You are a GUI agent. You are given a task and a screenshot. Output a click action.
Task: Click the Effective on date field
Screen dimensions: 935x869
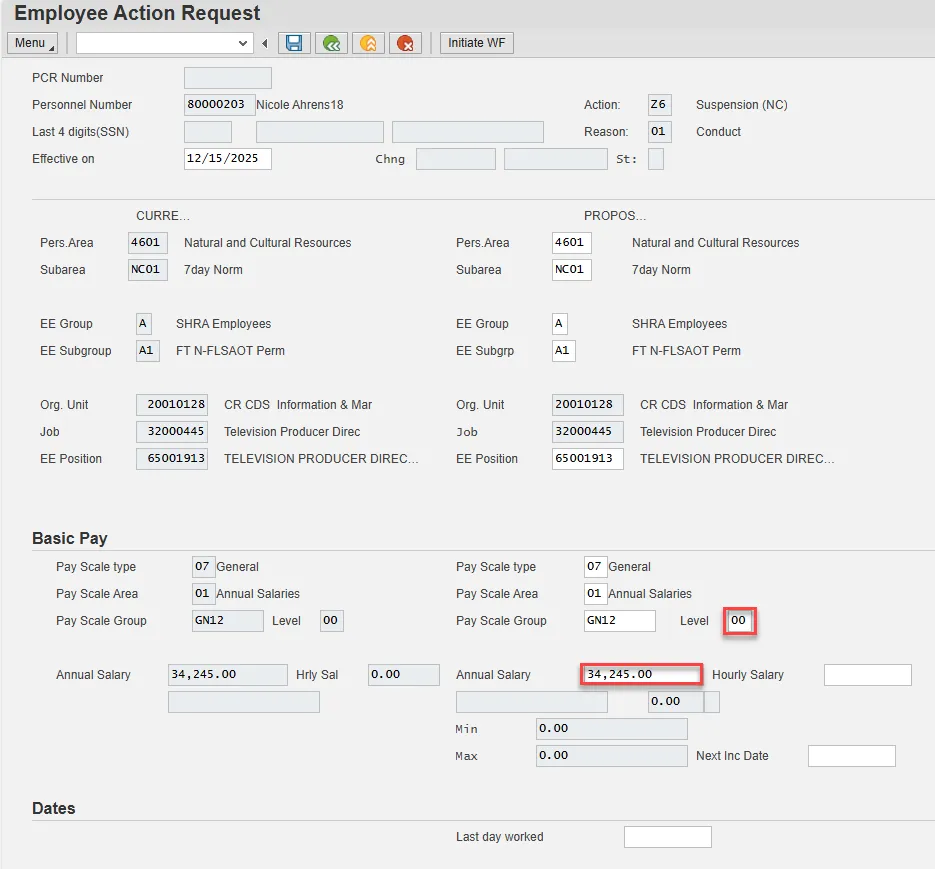227,159
